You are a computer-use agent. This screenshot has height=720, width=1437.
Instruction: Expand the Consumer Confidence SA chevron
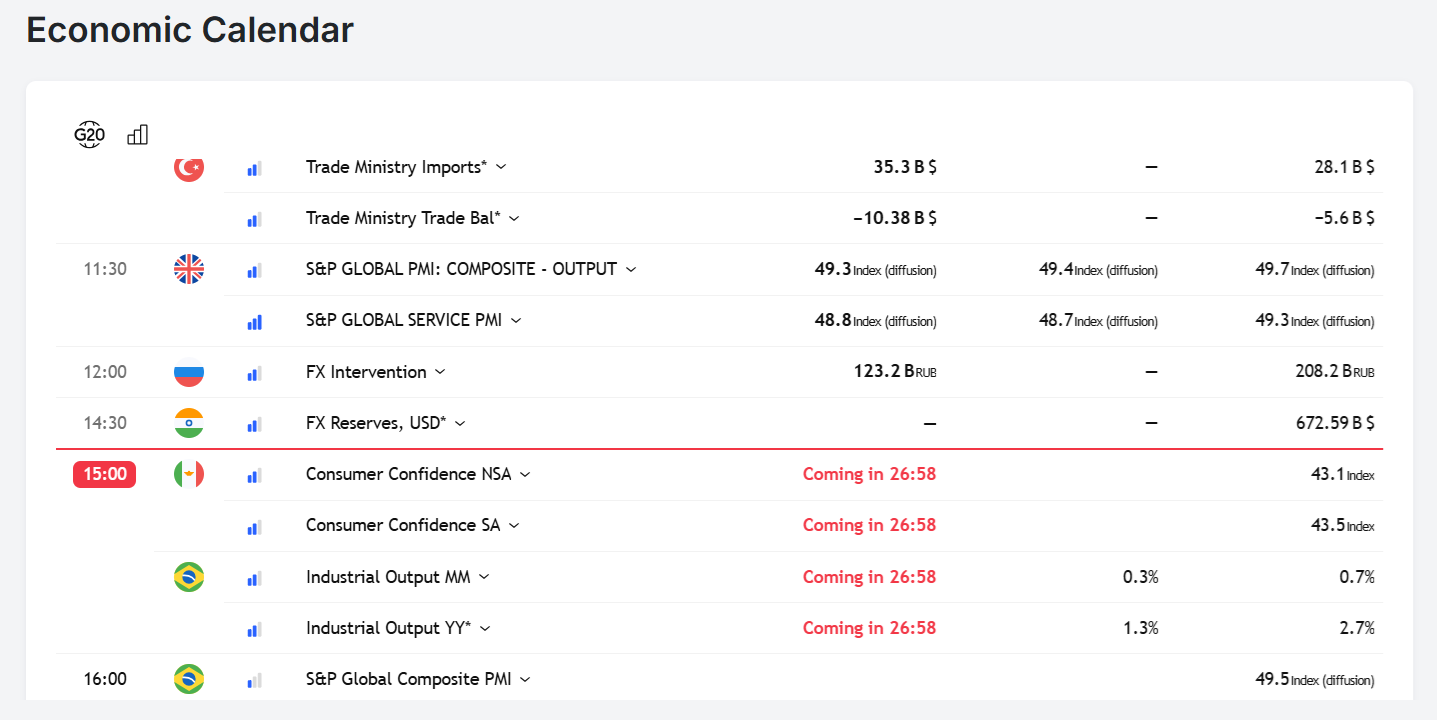514,525
